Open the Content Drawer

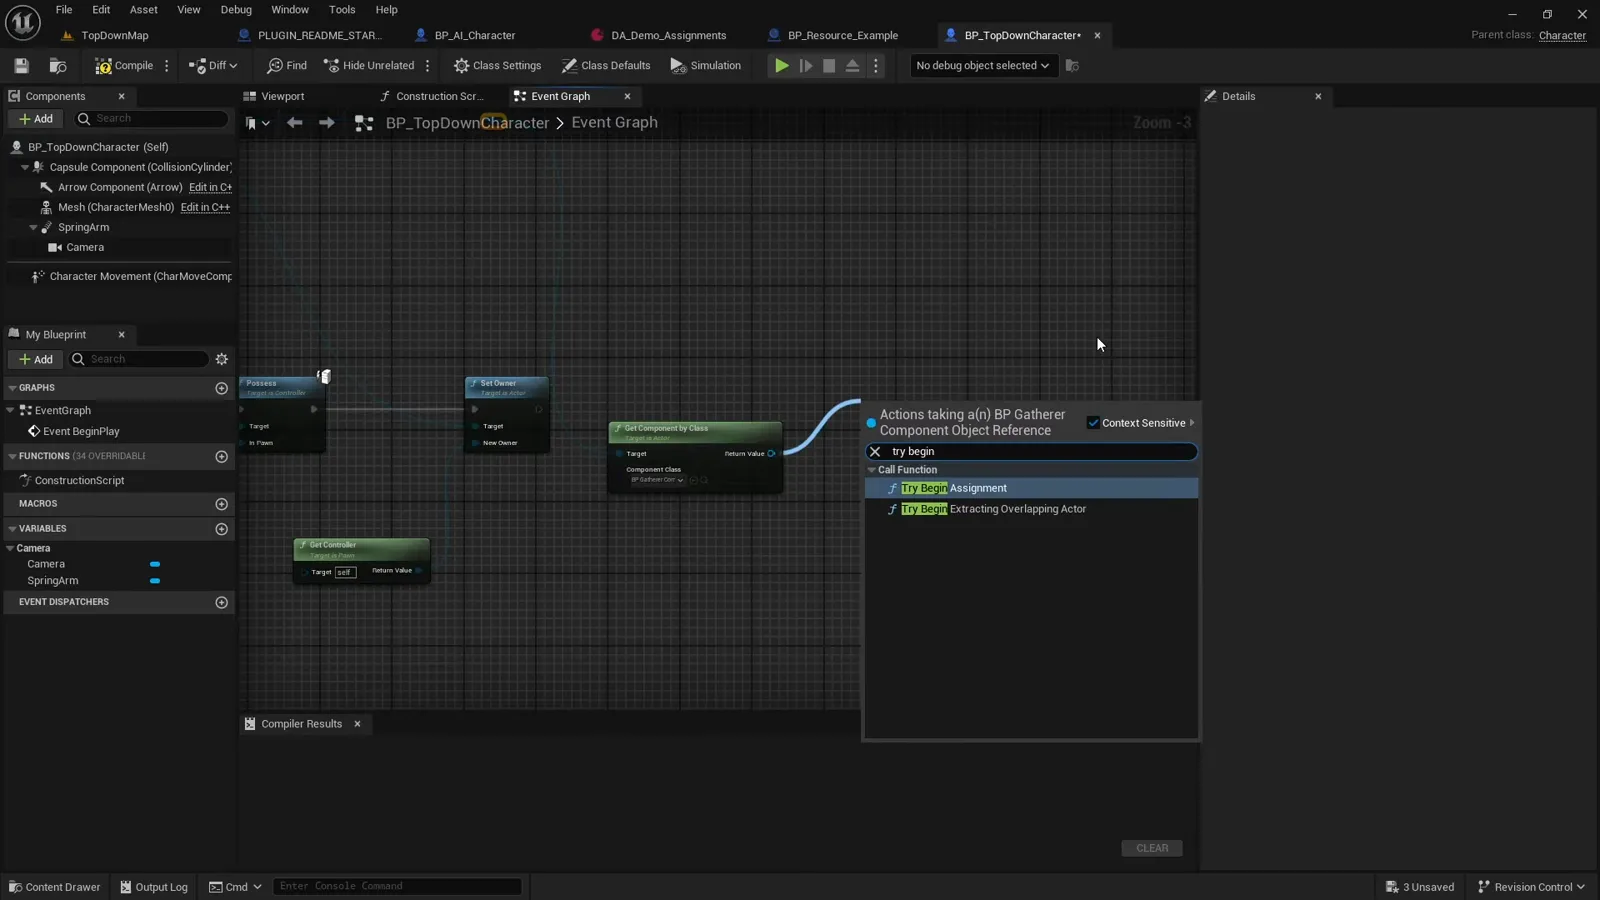coord(55,887)
